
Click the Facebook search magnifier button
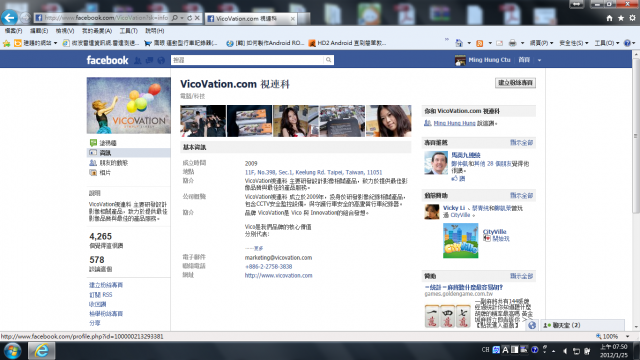point(328,60)
